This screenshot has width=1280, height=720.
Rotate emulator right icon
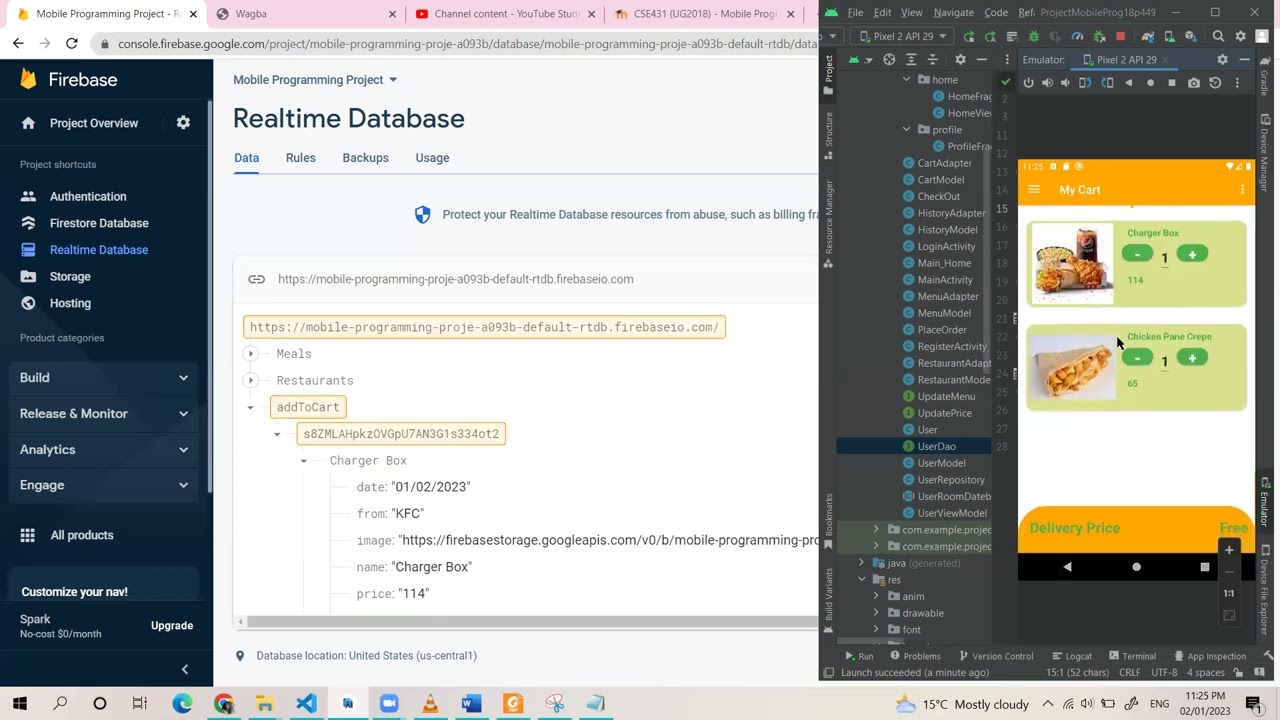pos(1107,82)
